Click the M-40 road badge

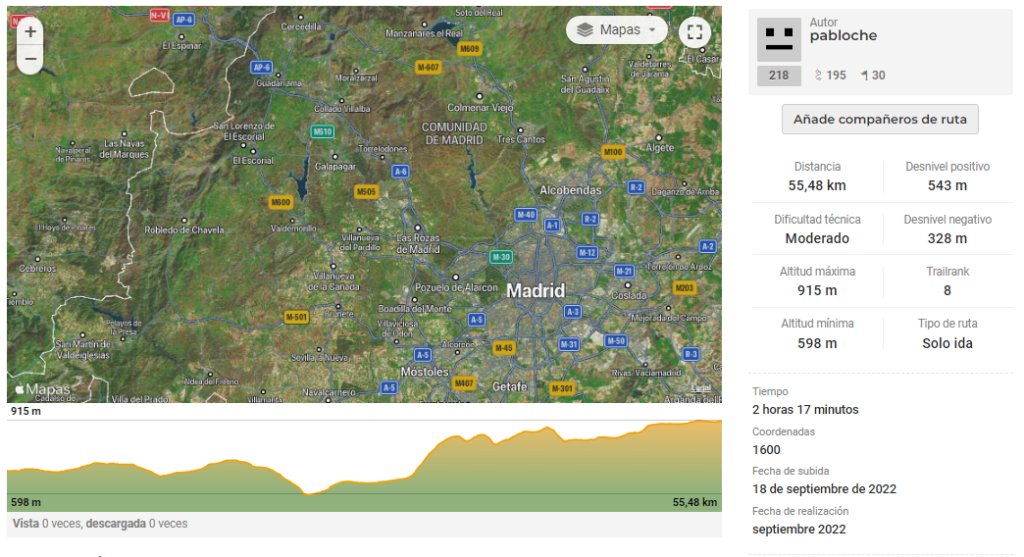[x=525, y=215]
